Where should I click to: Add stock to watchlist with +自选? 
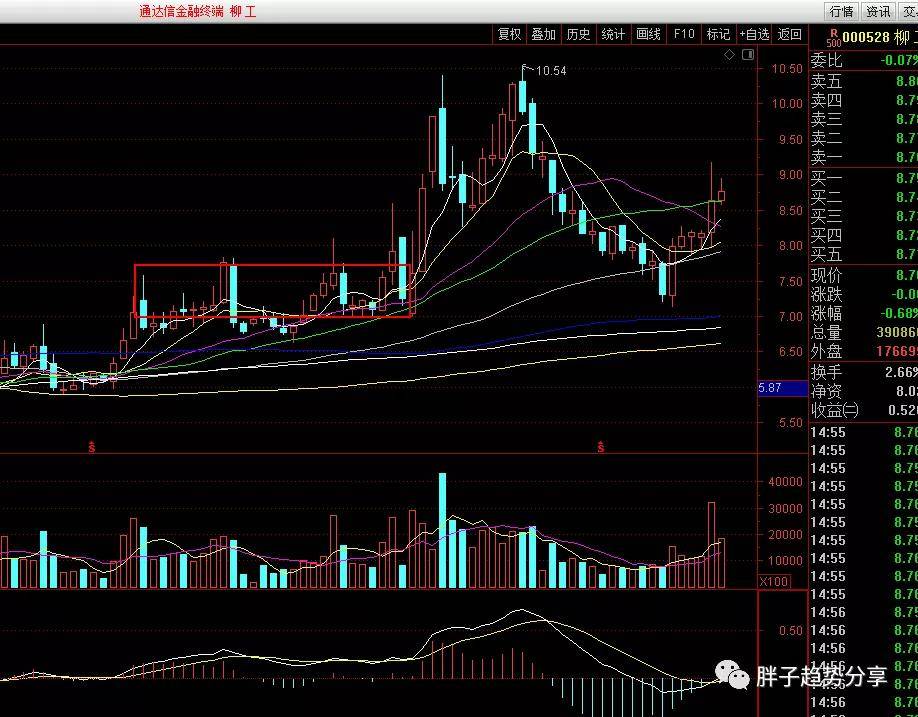tap(754, 35)
